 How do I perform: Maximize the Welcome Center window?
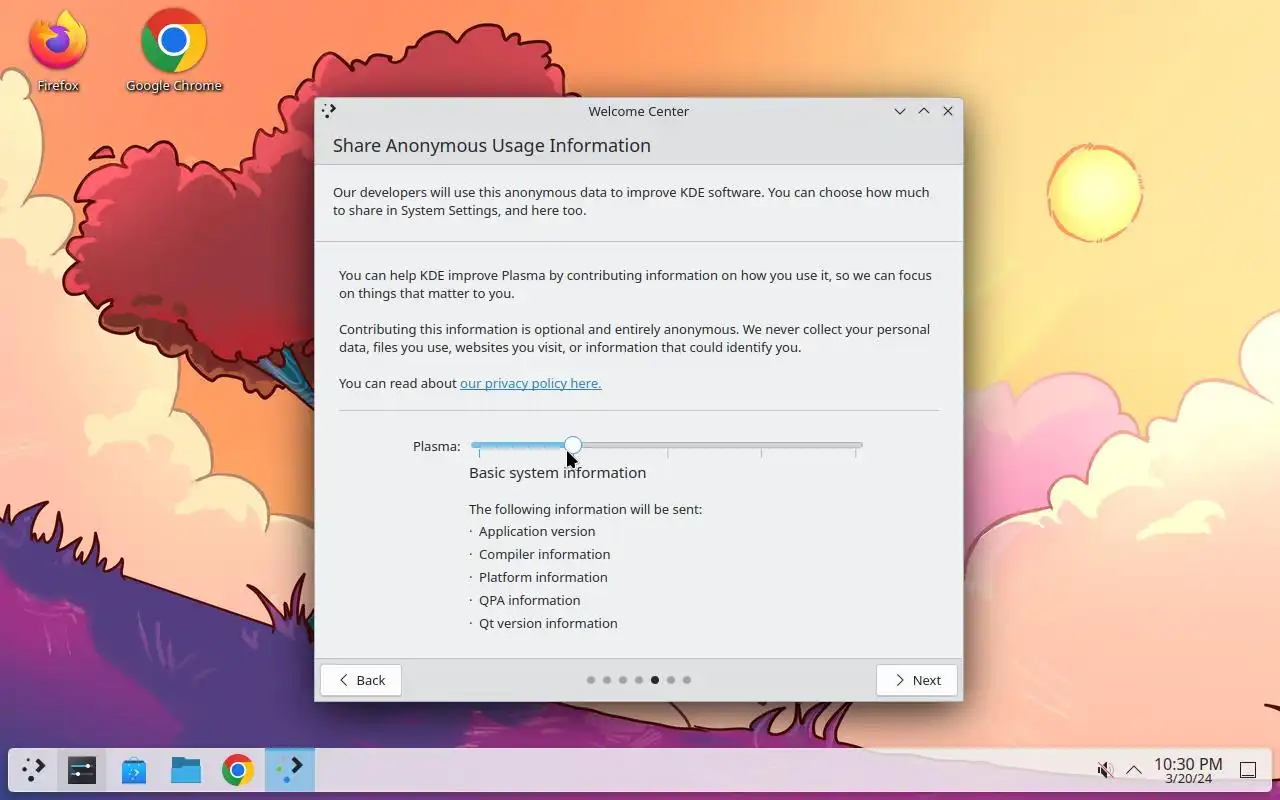coord(924,111)
